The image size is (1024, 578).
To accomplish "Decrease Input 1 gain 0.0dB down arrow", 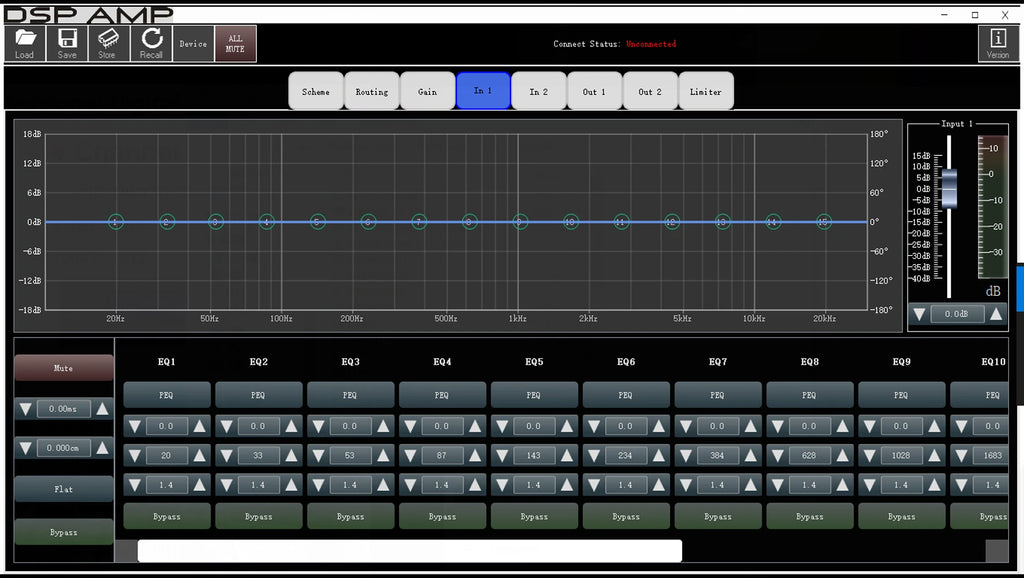I will 920,314.
